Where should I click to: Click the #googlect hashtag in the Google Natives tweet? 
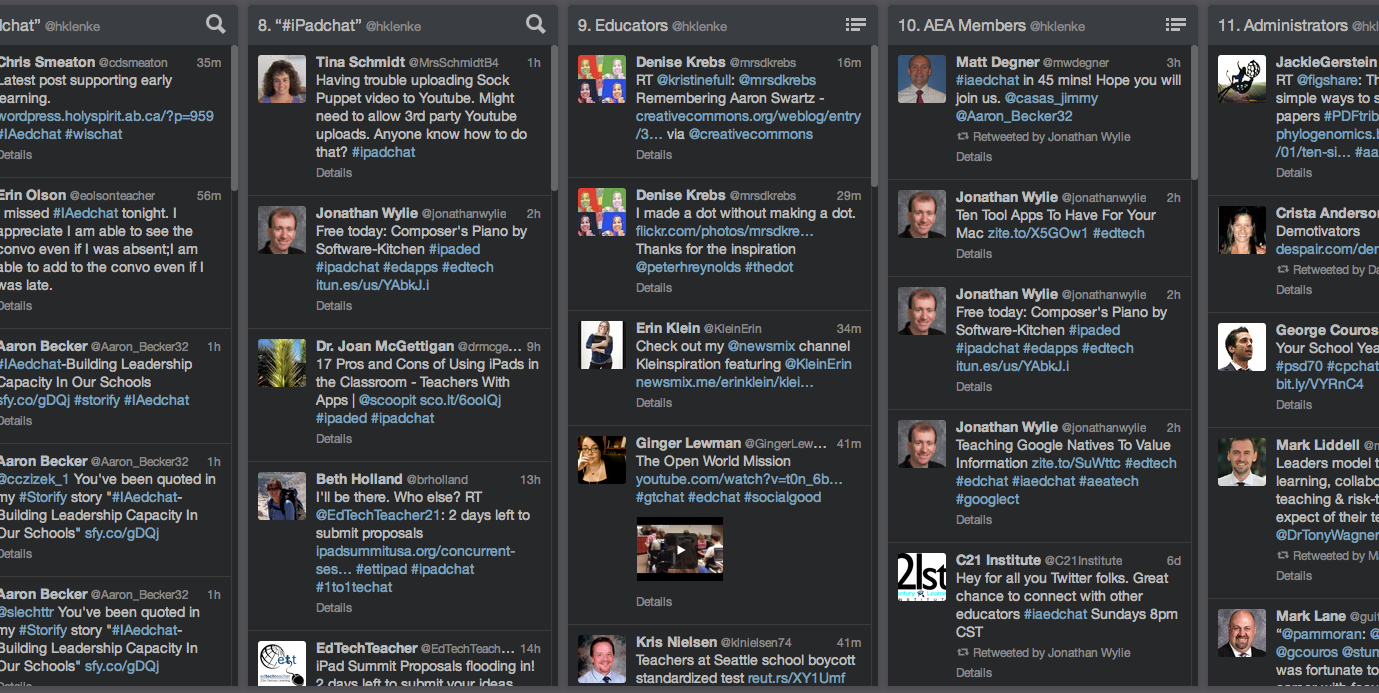click(988, 499)
